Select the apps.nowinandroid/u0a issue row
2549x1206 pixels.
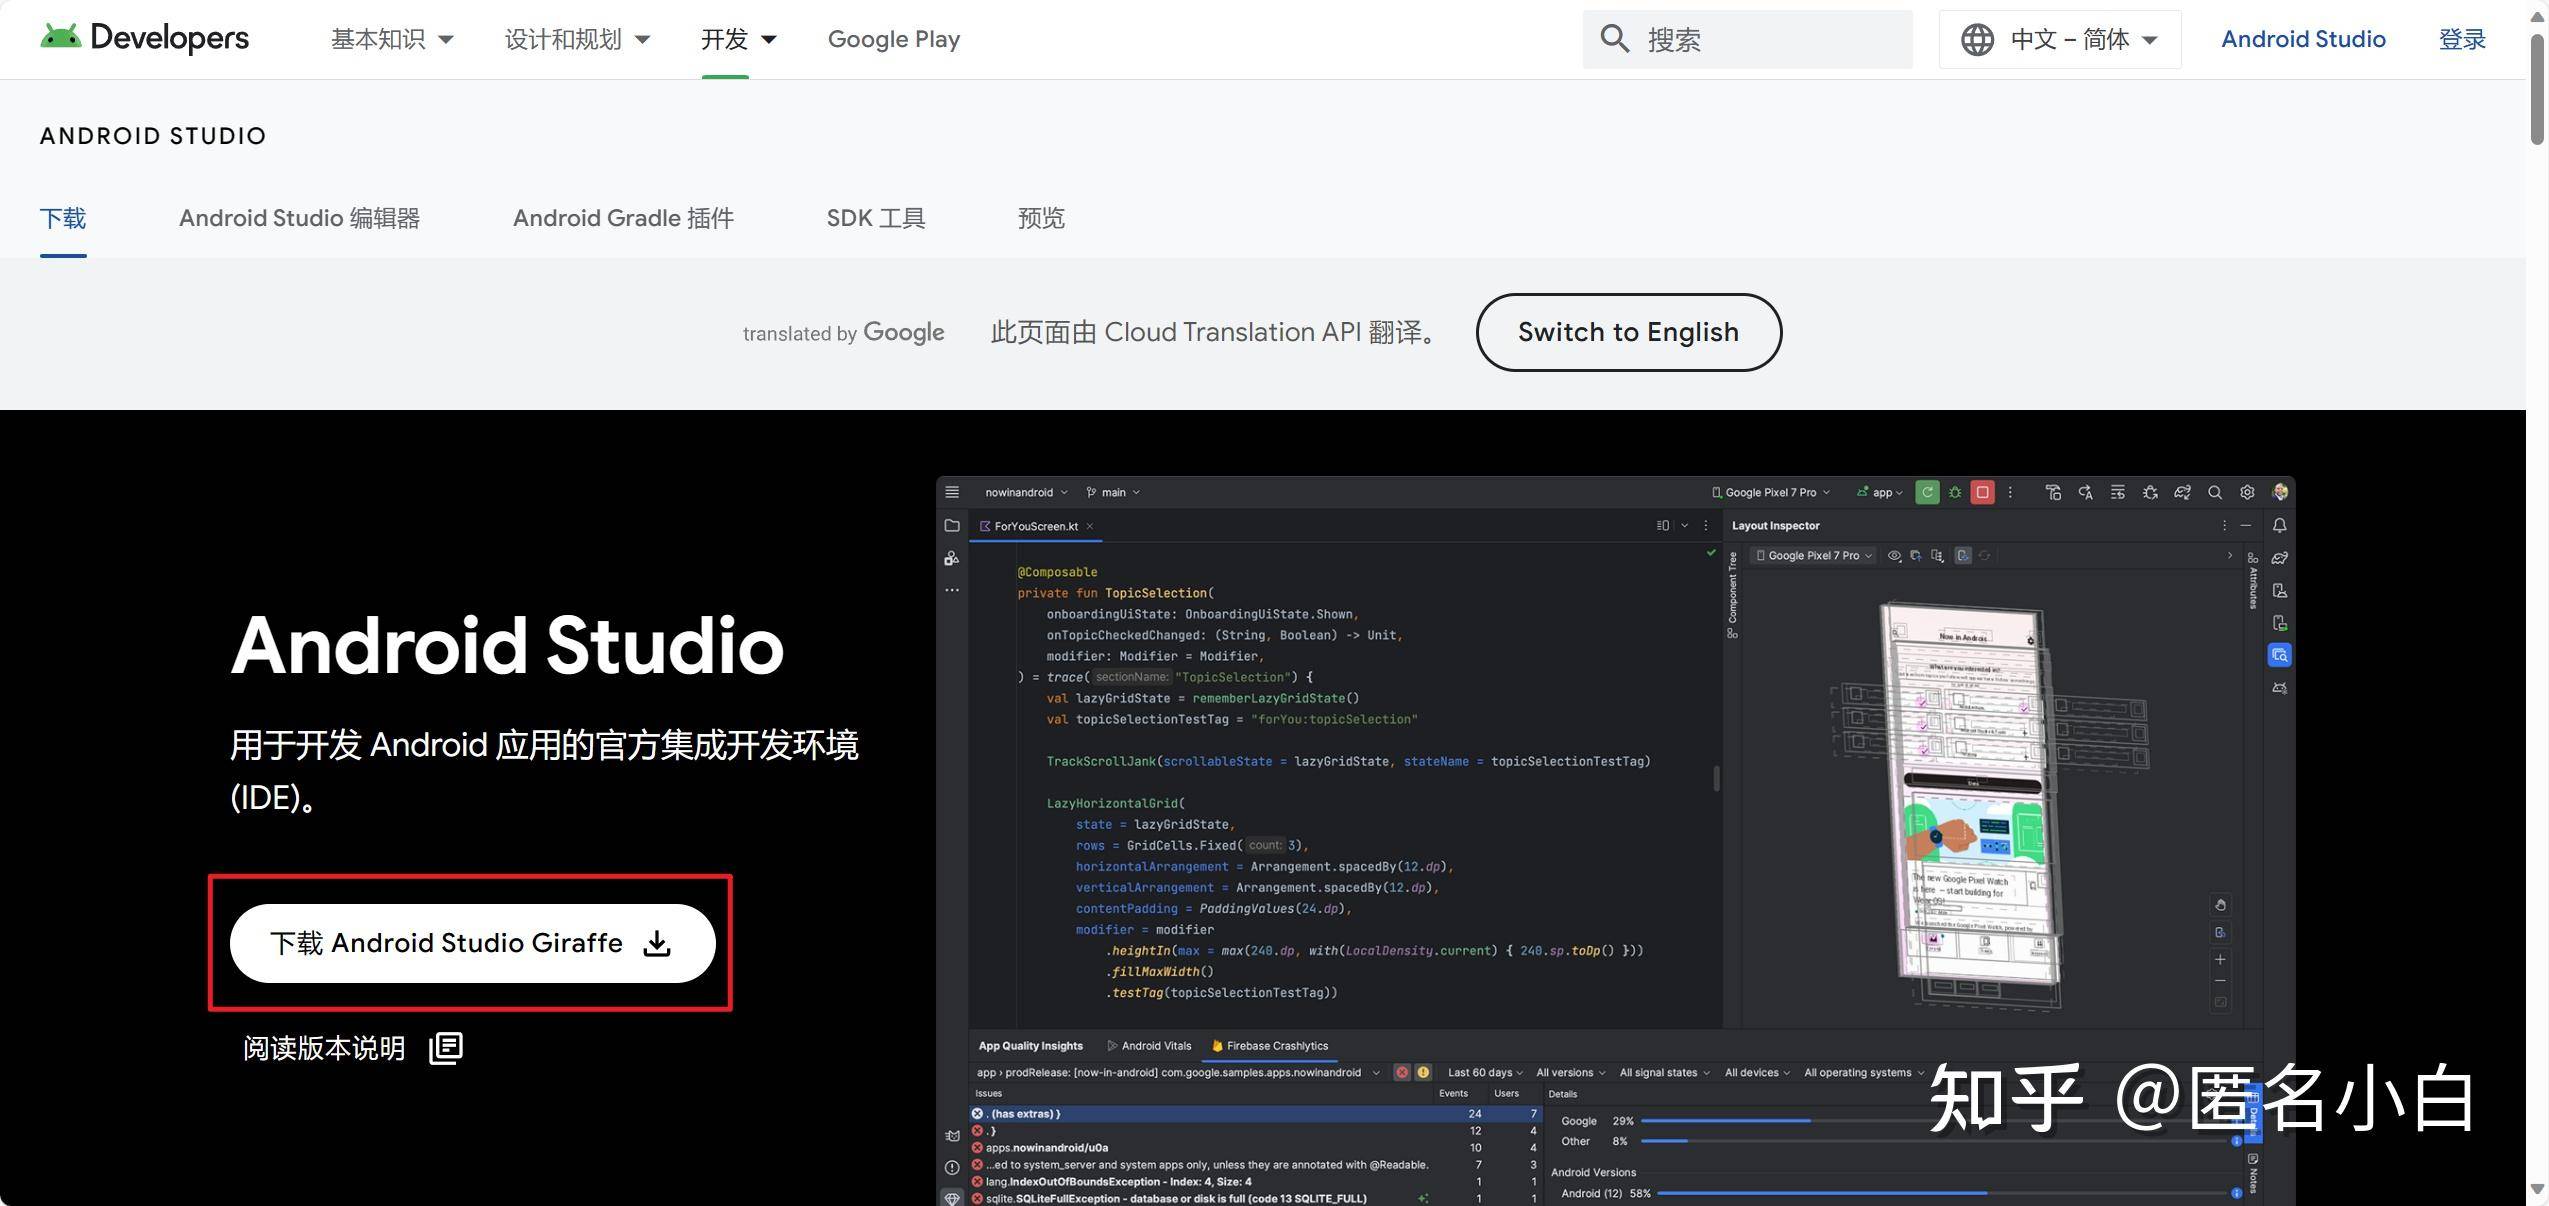tap(1254, 1148)
